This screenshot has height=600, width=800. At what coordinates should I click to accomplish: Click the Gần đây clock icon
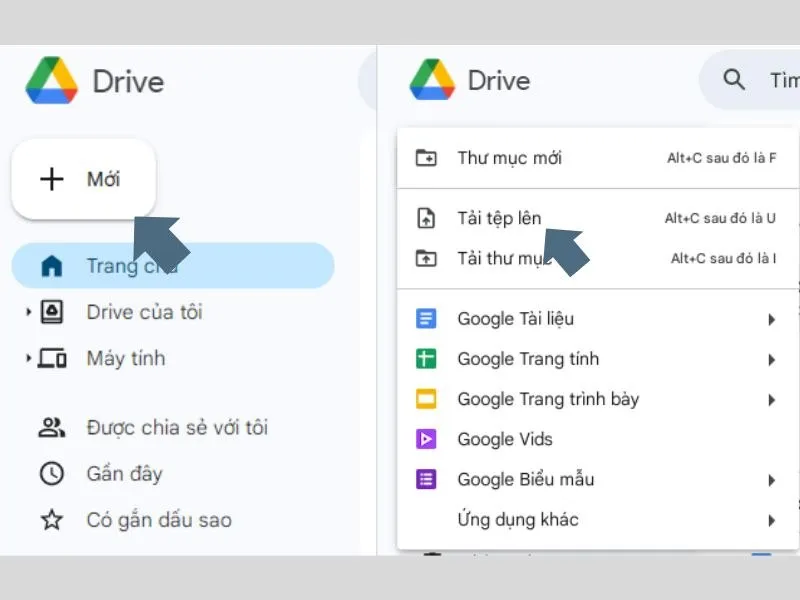tap(52, 473)
